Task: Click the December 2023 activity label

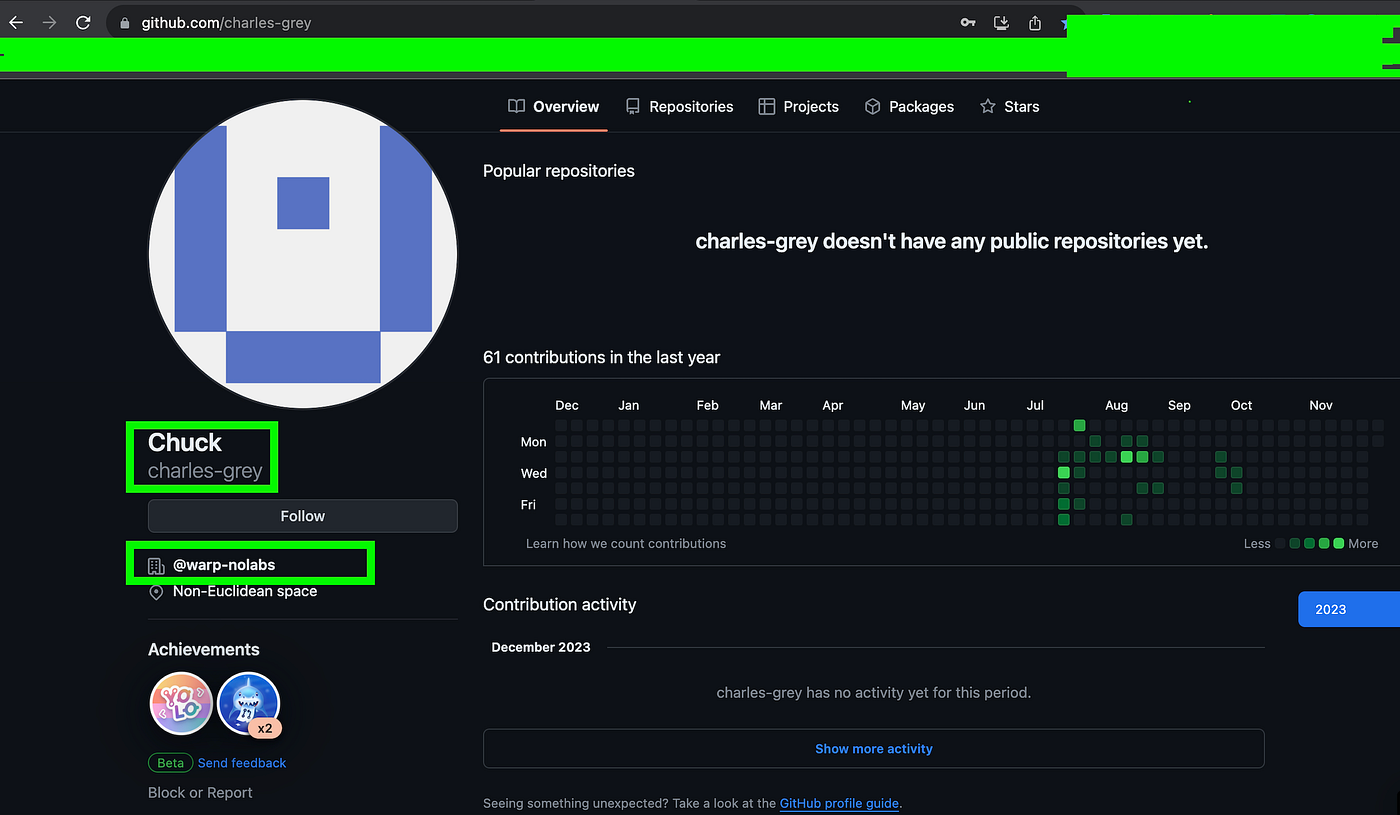Action: click(x=541, y=648)
